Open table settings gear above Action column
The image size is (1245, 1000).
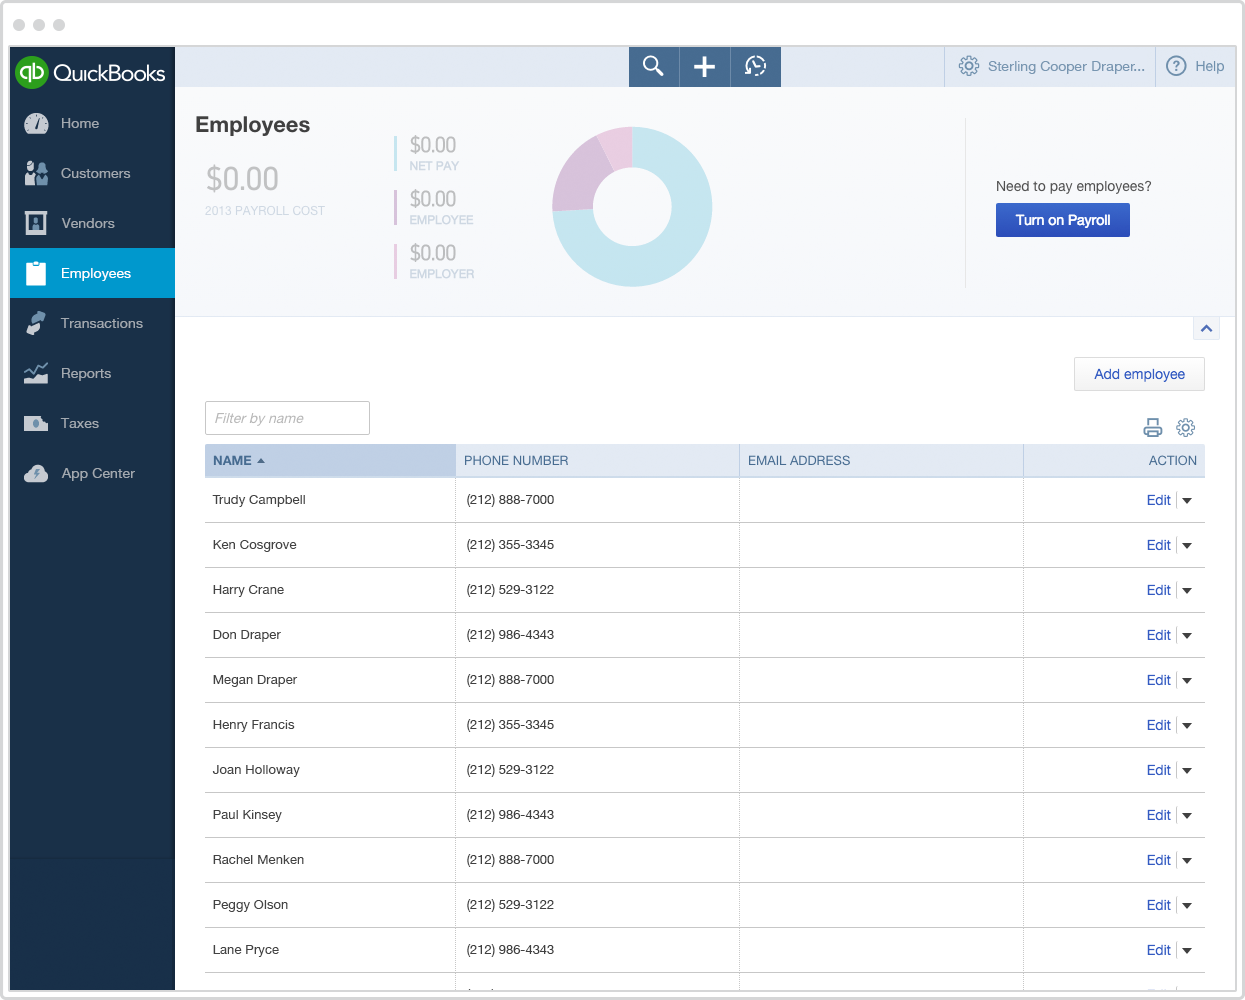click(1186, 428)
